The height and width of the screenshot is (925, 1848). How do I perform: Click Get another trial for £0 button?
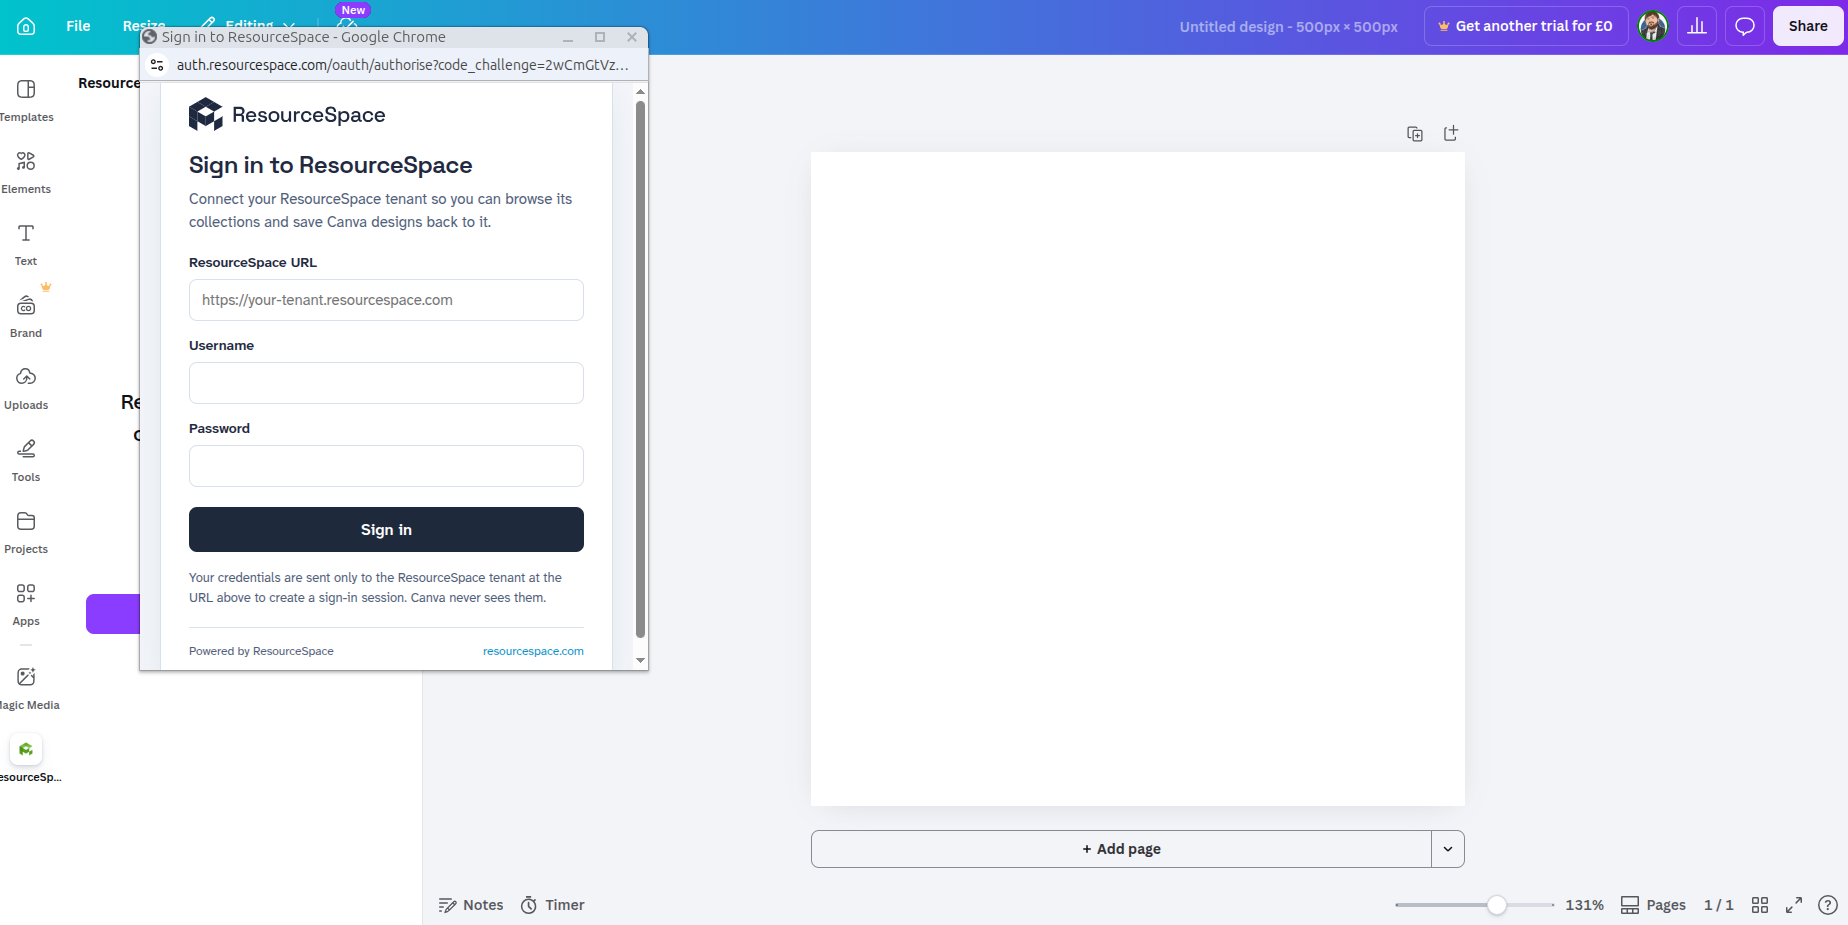(x=1526, y=26)
